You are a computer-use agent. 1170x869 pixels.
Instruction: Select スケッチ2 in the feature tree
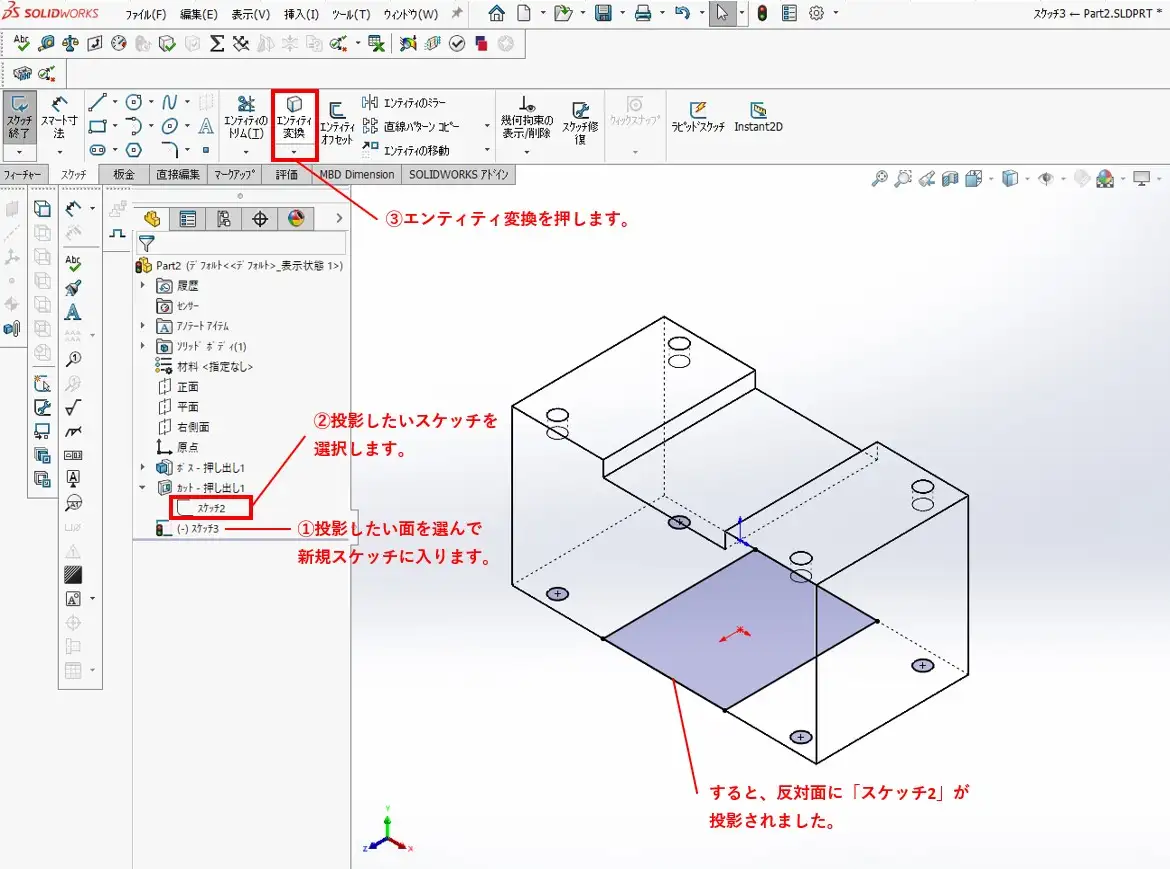210,508
